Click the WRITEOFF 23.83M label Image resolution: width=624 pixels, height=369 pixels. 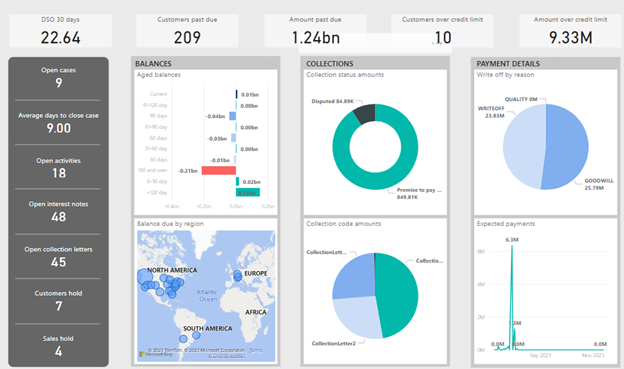tap(491, 112)
